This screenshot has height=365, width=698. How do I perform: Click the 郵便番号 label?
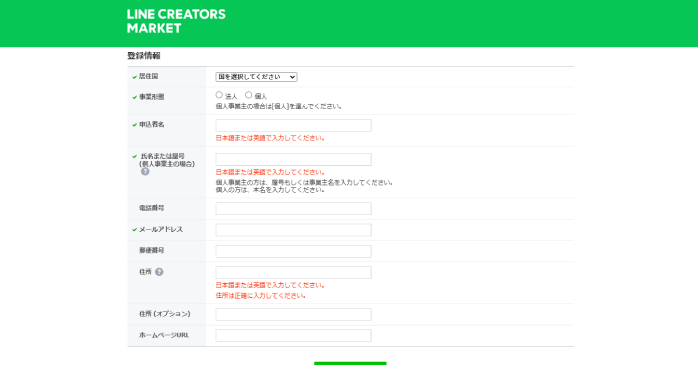point(151,251)
